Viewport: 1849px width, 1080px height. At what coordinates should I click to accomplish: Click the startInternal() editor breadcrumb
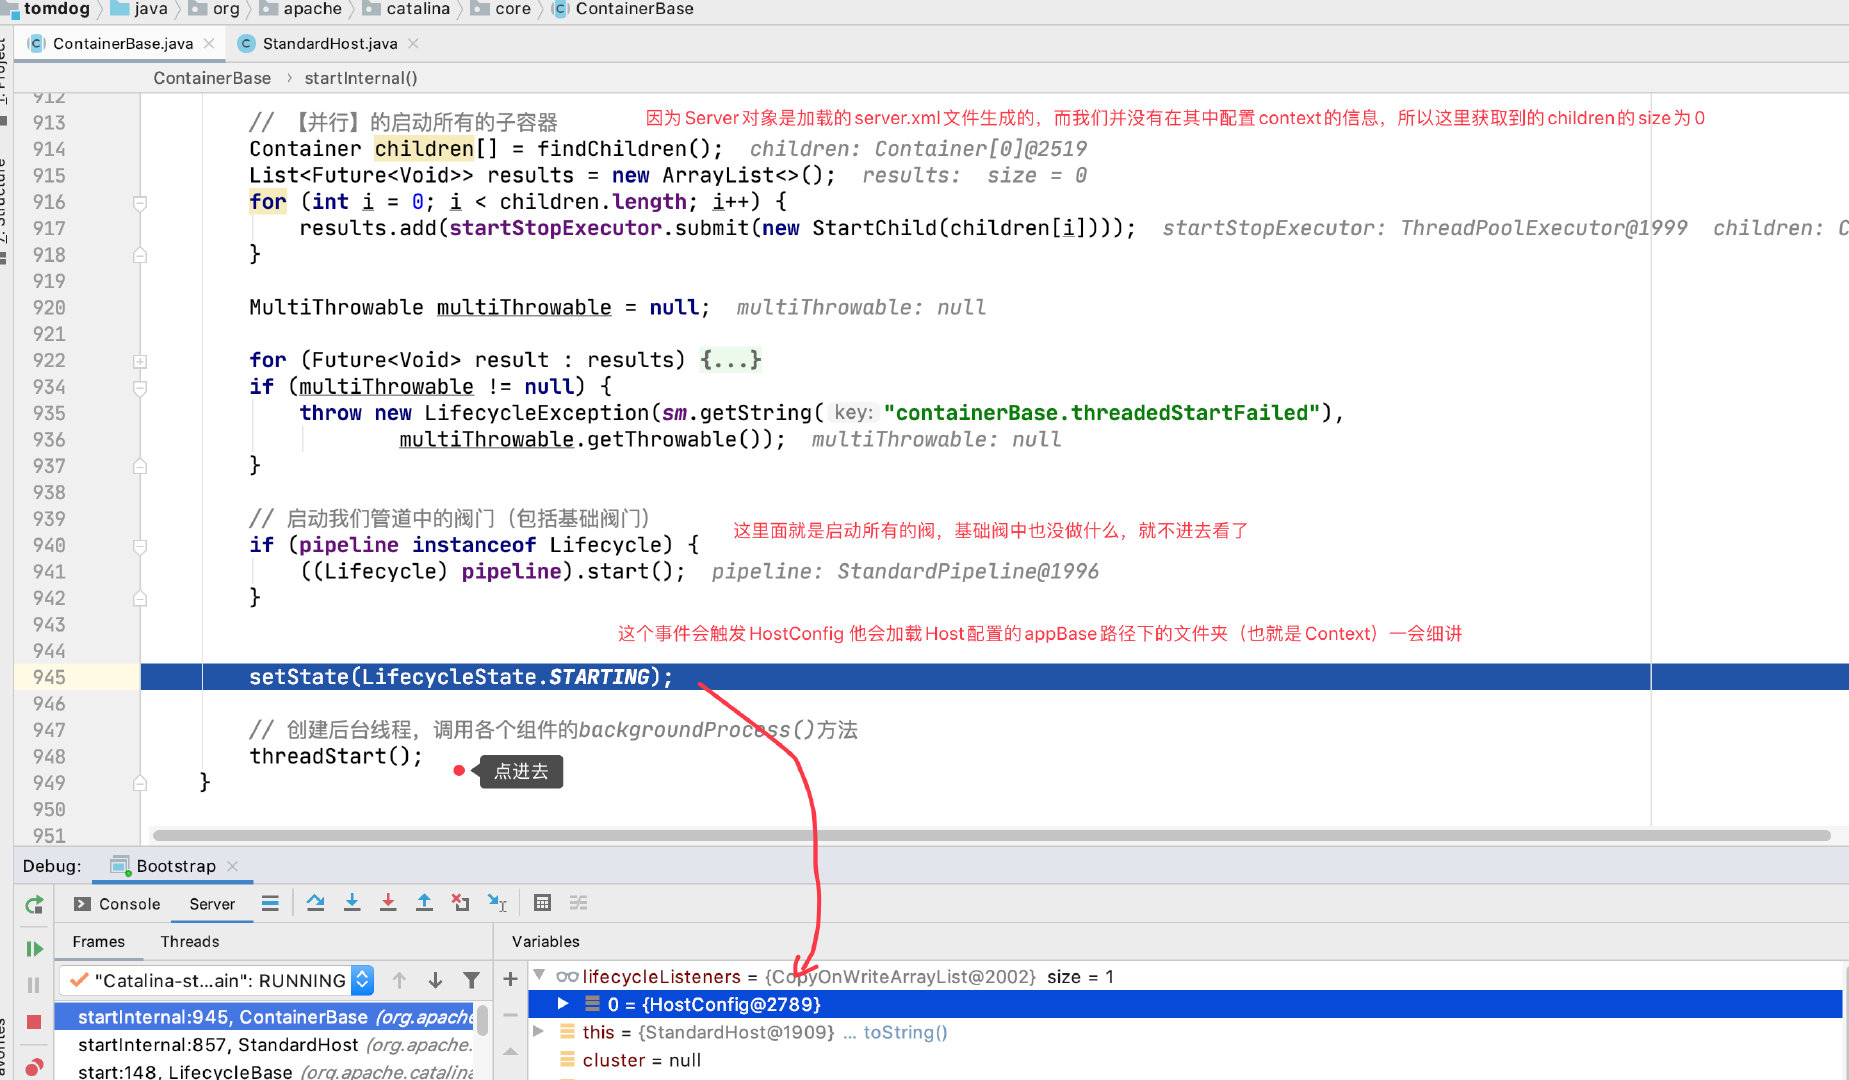click(361, 78)
